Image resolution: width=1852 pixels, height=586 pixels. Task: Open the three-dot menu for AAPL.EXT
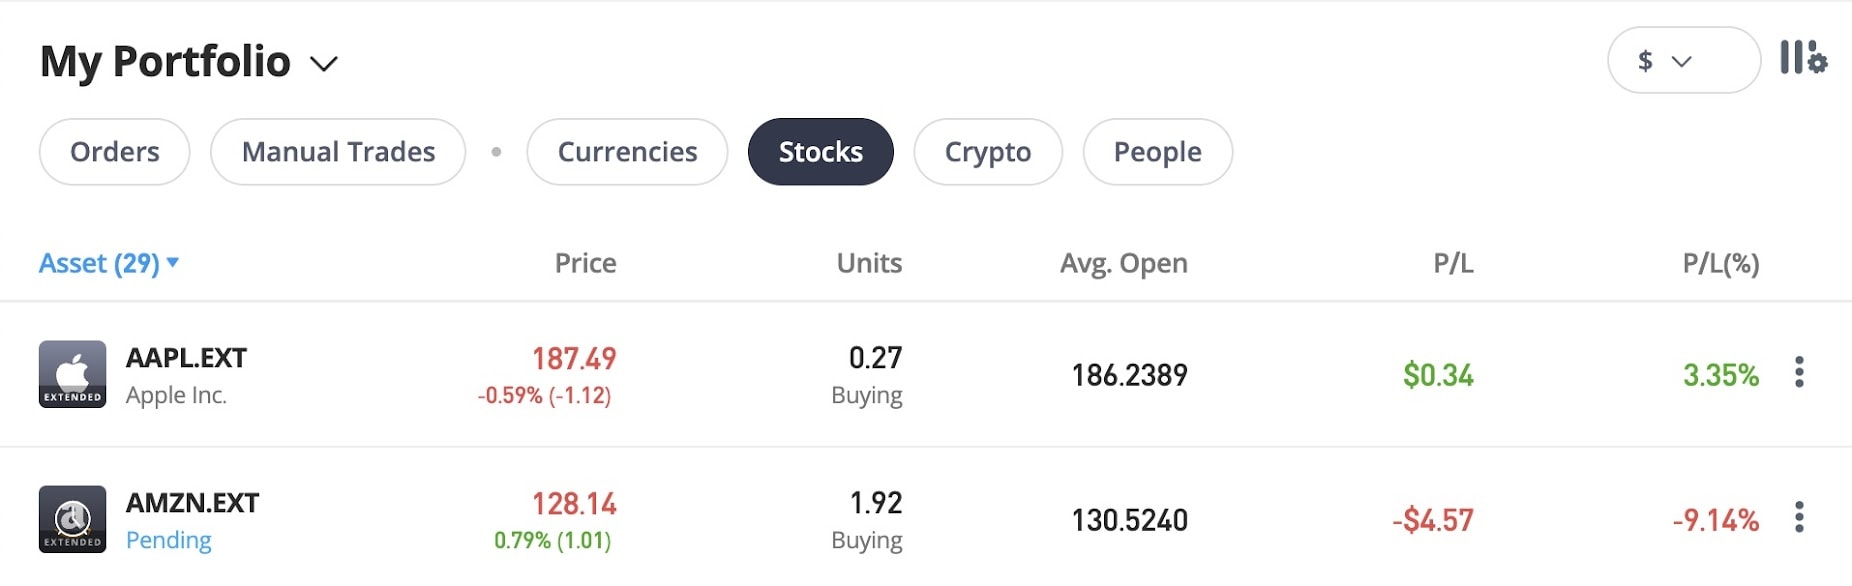1799,372
